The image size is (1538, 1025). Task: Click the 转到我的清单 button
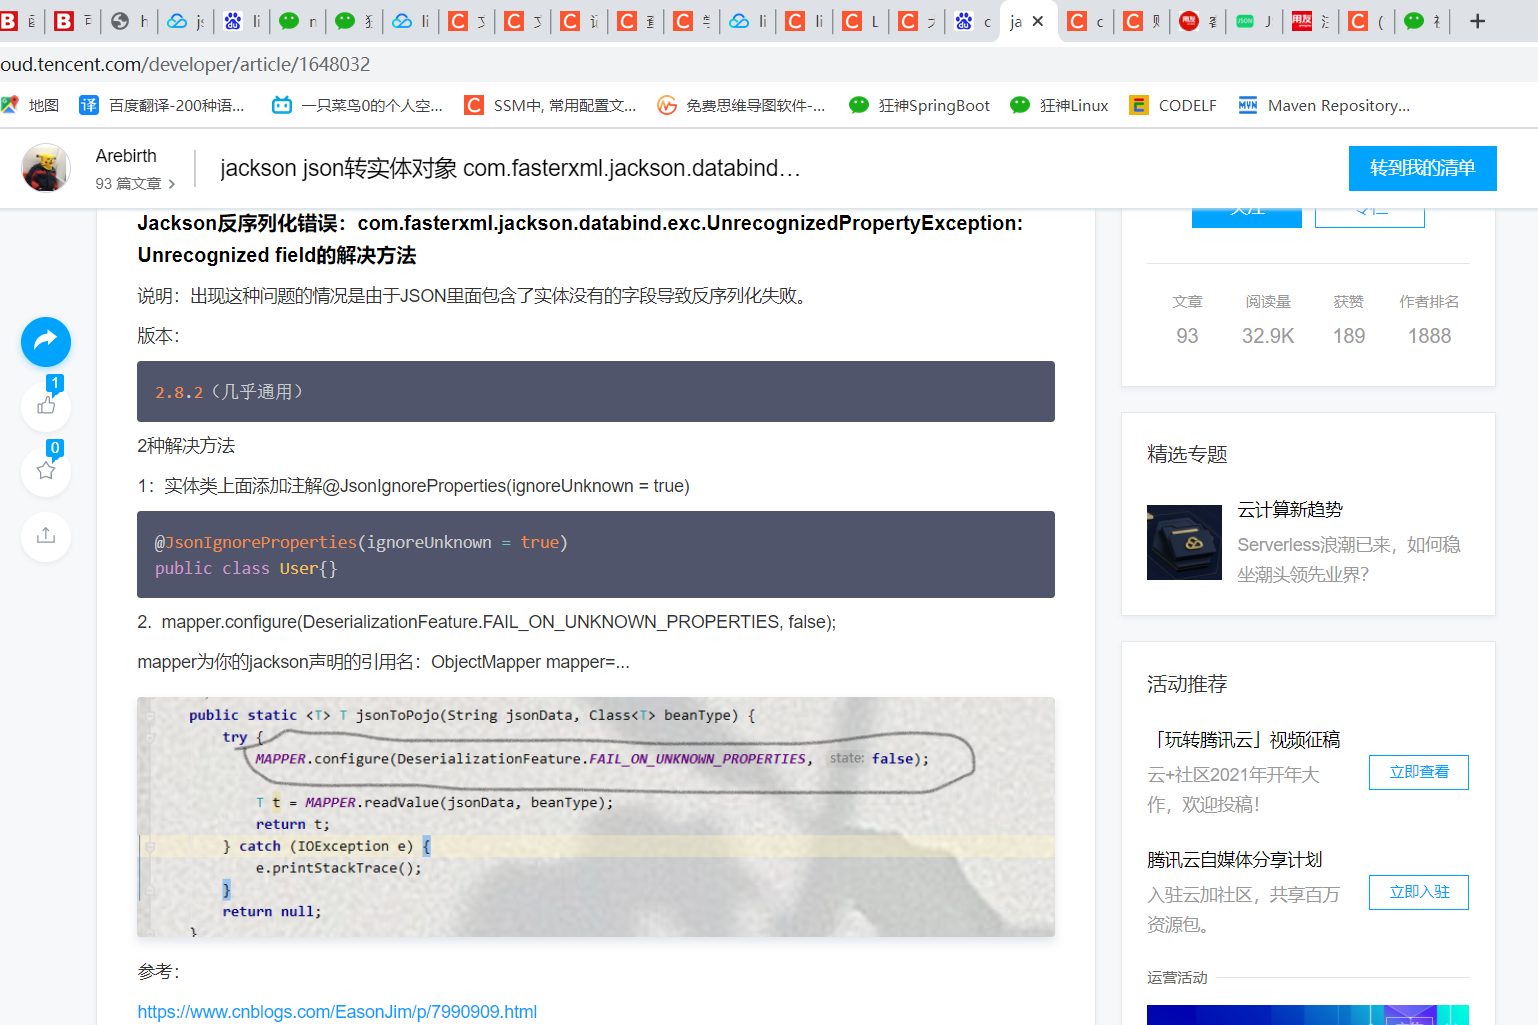pyautogui.click(x=1422, y=168)
